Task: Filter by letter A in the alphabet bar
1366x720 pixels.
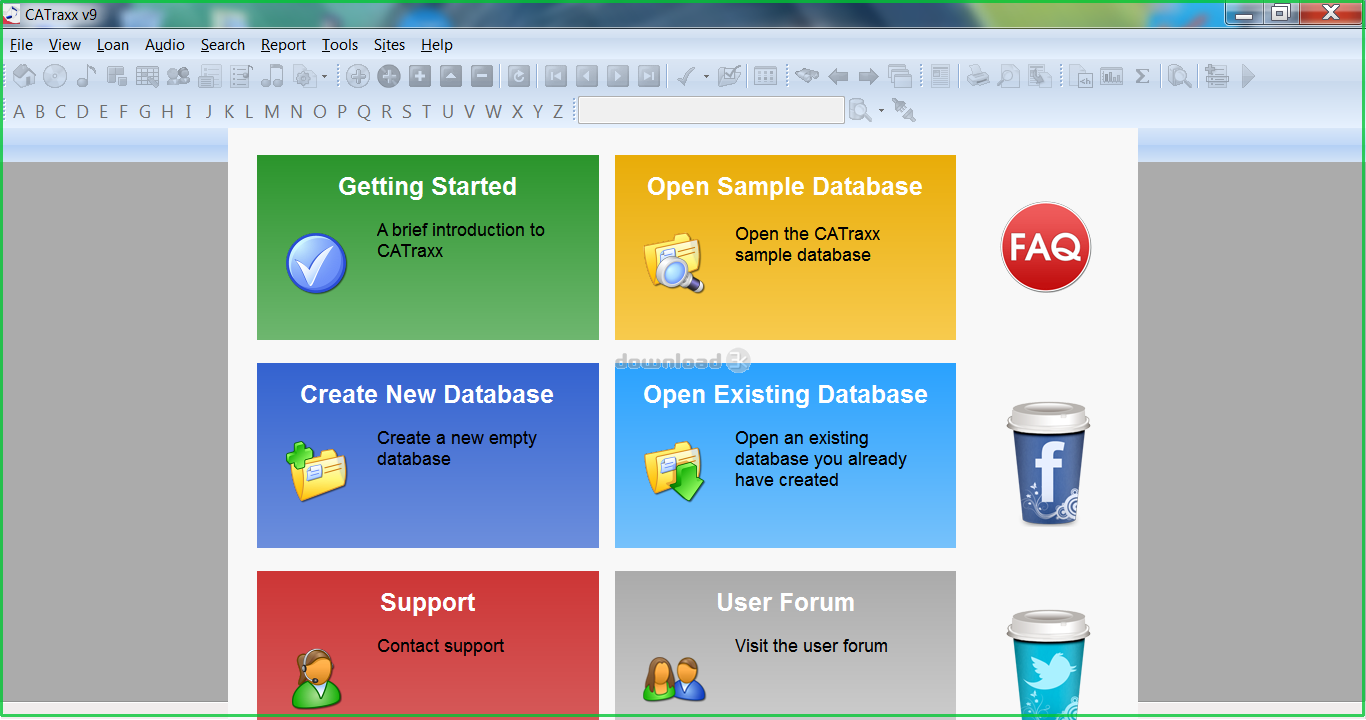Action: tap(19, 111)
